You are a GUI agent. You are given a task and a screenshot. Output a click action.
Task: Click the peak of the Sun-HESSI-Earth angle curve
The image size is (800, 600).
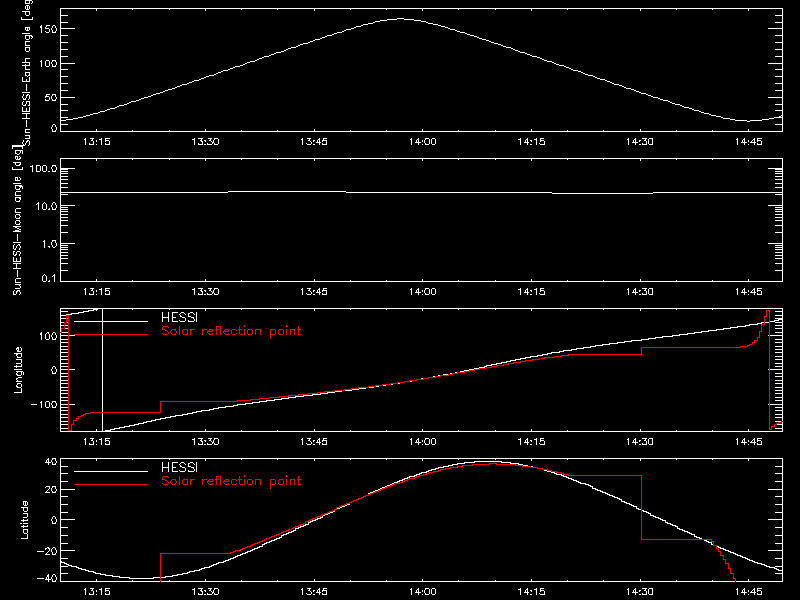[401, 19]
